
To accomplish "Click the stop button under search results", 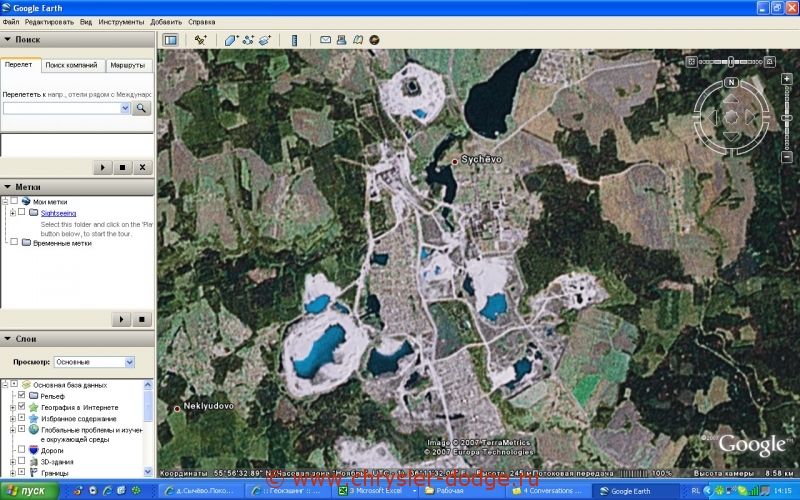I will click(122, 167).
